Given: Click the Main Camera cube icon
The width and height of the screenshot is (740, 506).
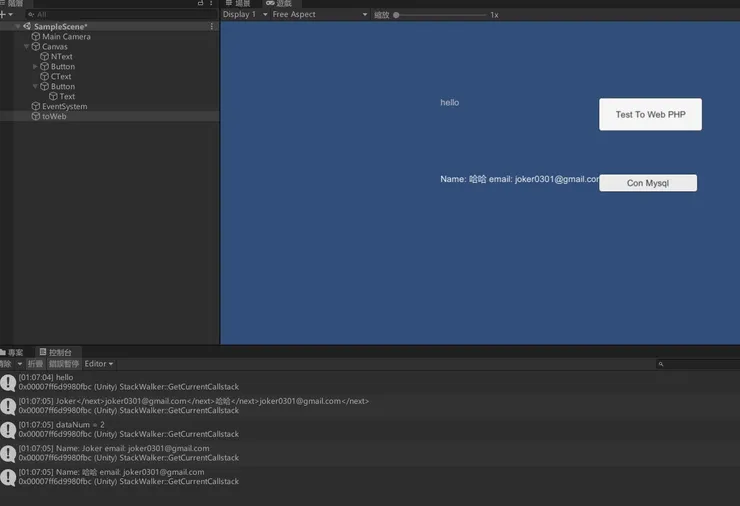Looking at the screenshot, I should [x=35, y=36].
